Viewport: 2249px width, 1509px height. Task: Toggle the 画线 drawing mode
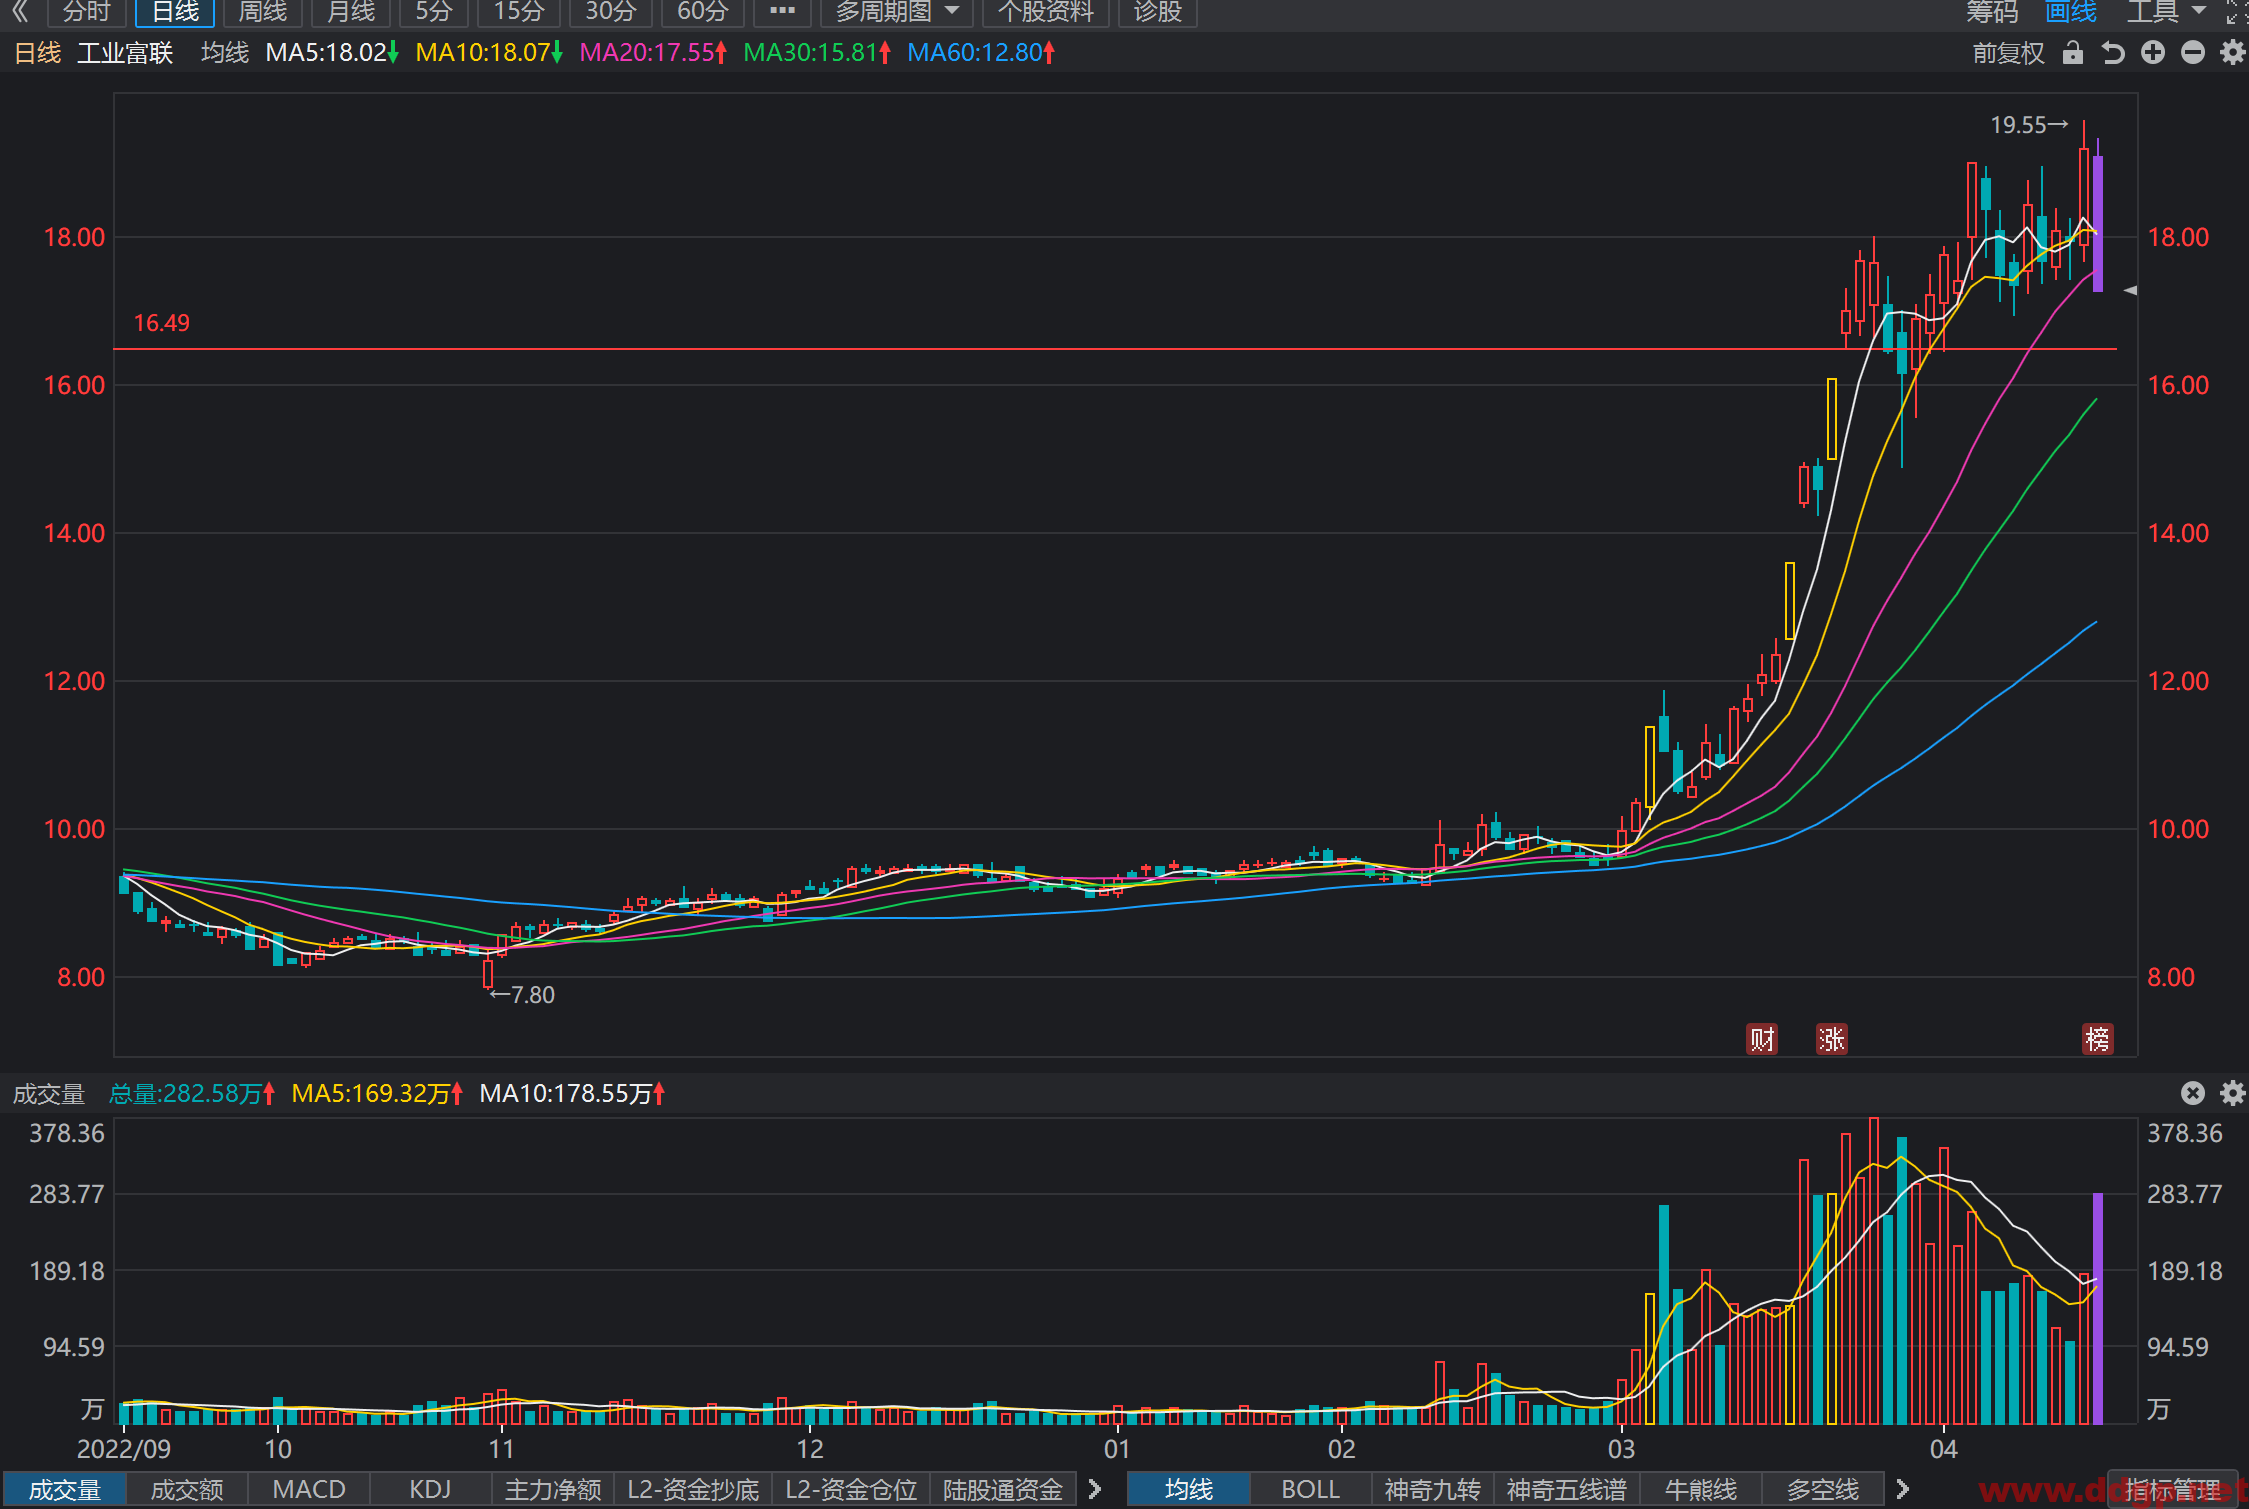coord(2071,12)
